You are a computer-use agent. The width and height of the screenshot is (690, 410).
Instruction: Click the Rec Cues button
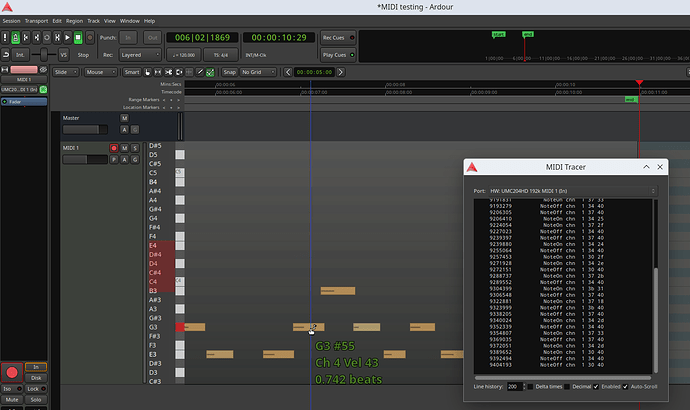click(x=335, y=38)
